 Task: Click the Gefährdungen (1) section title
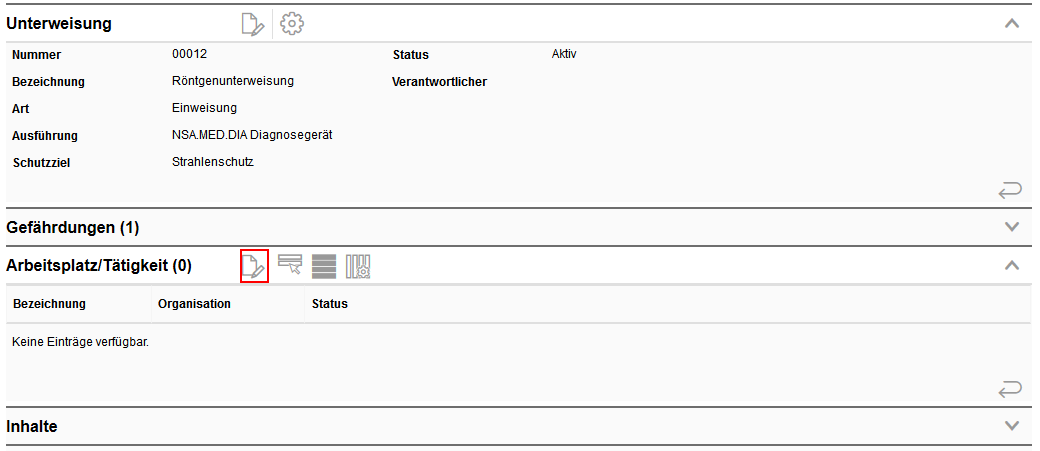pos(73,228)
